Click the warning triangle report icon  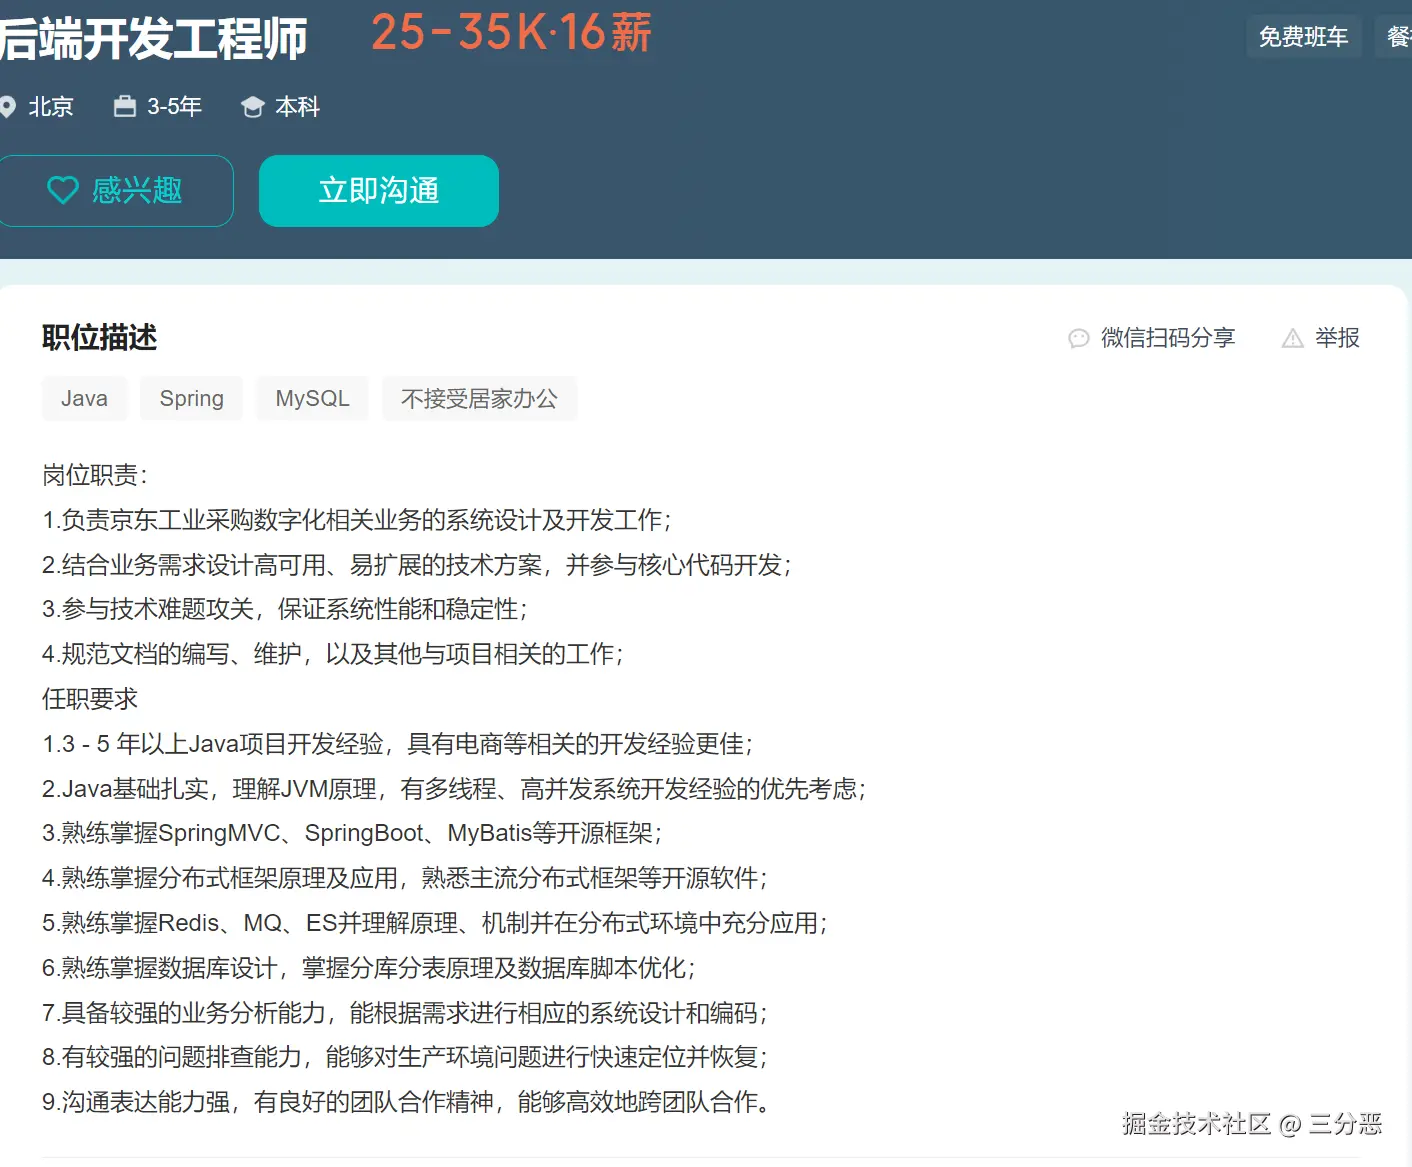coord(1293,338)
